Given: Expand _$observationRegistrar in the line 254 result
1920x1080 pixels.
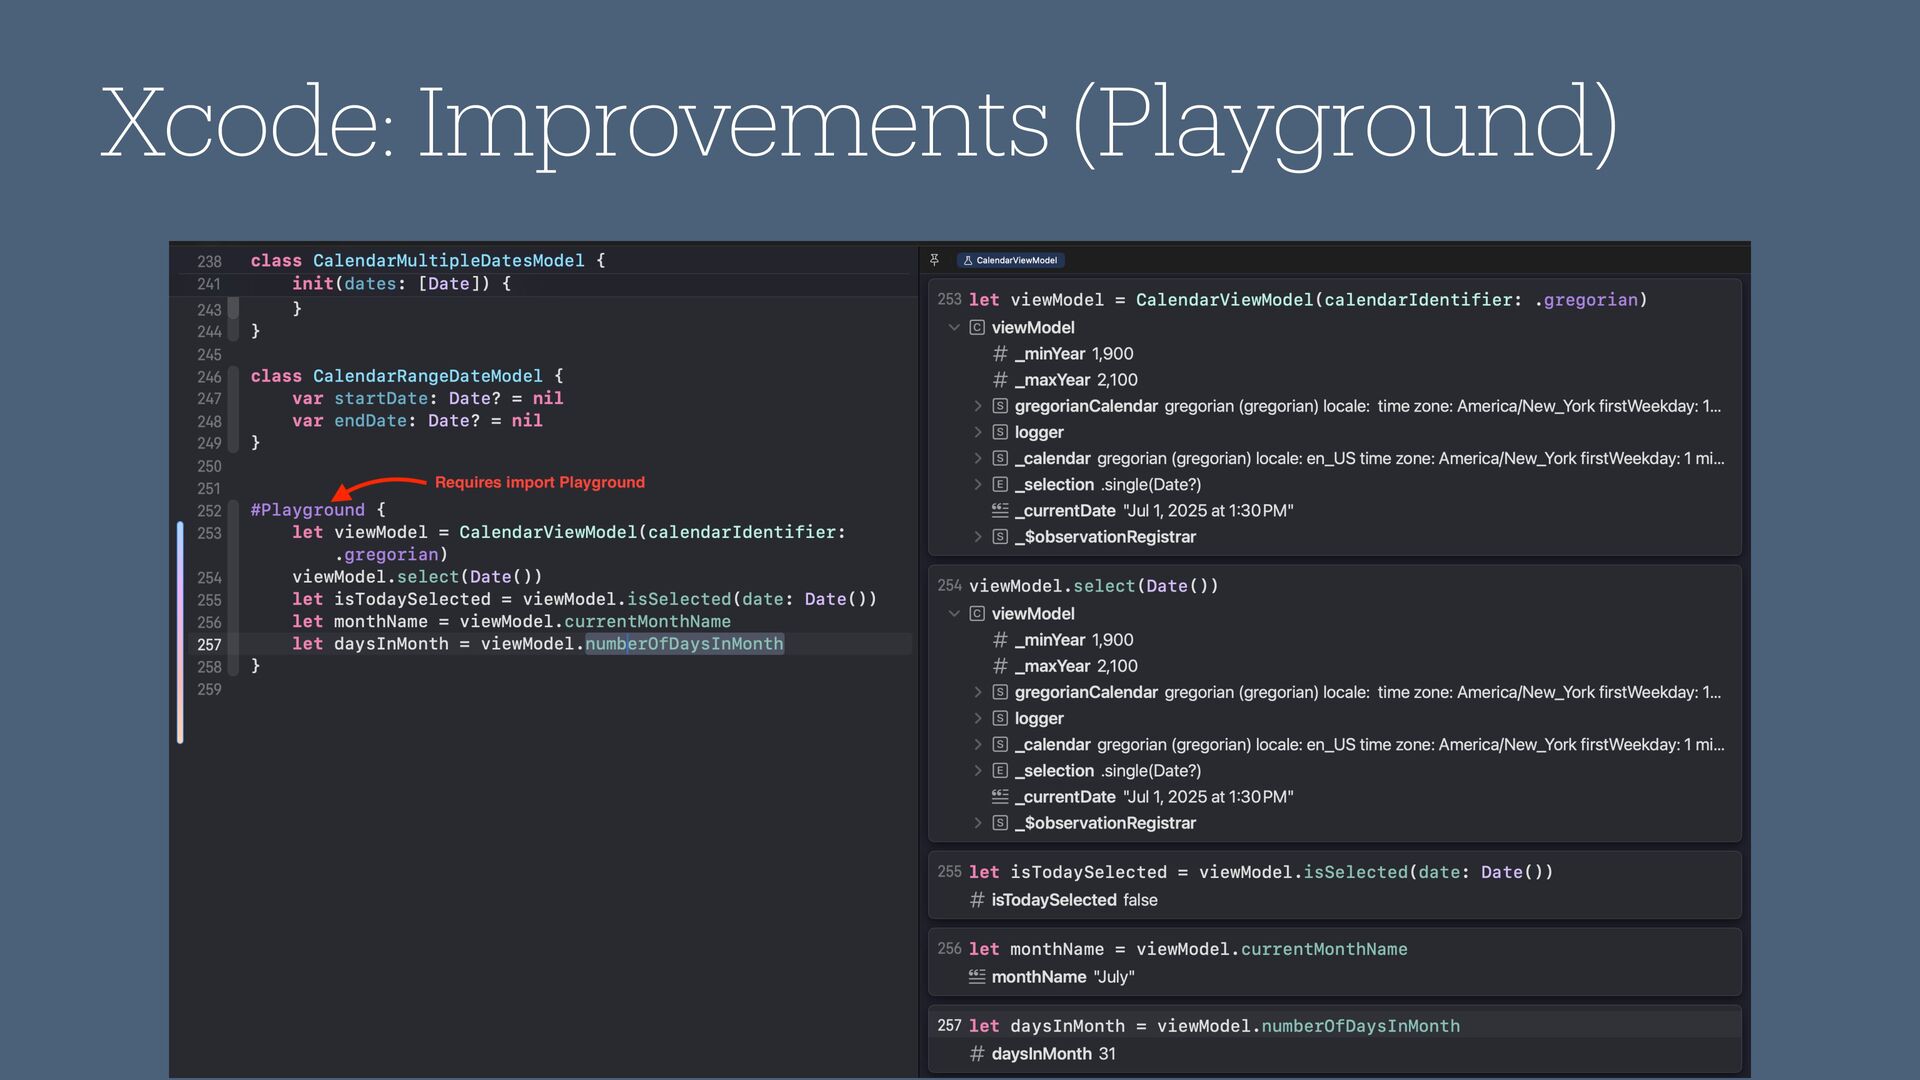Looking at the screenshot, I should pyautogui.click(x=978, y=822).
